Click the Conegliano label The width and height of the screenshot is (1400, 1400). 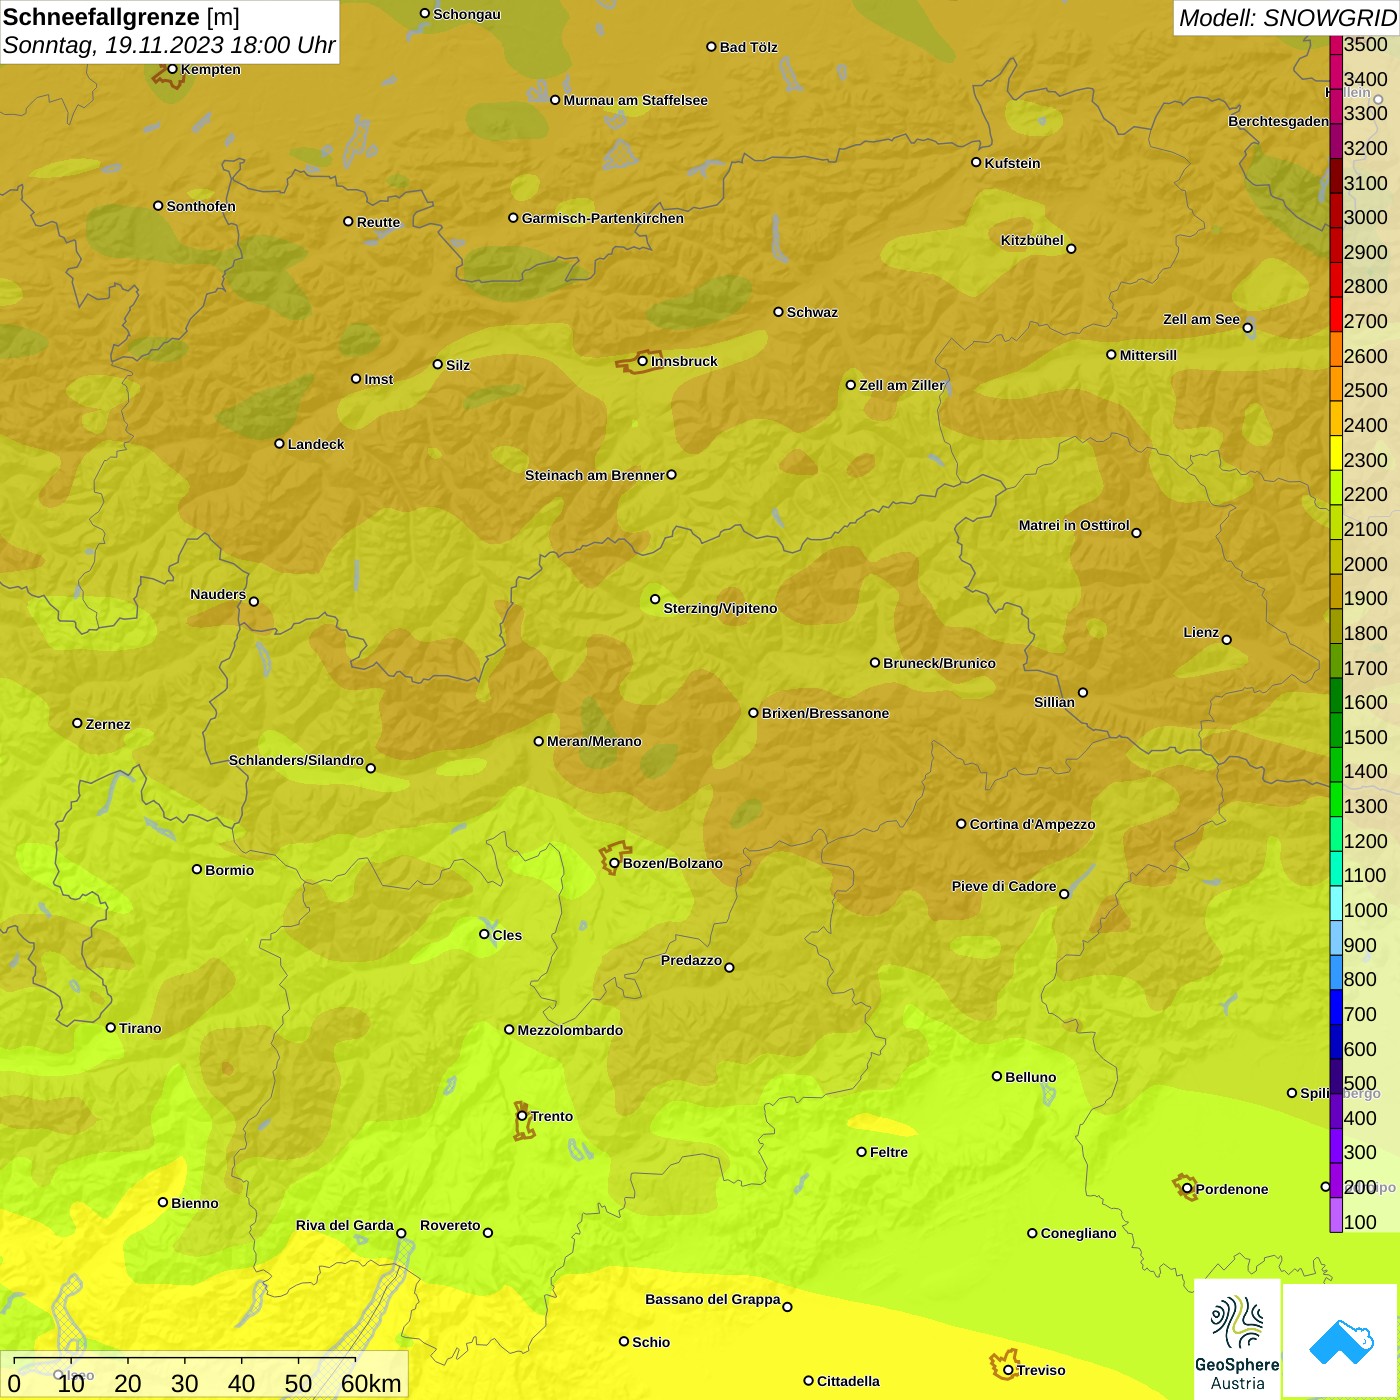pos(1079,1233)
